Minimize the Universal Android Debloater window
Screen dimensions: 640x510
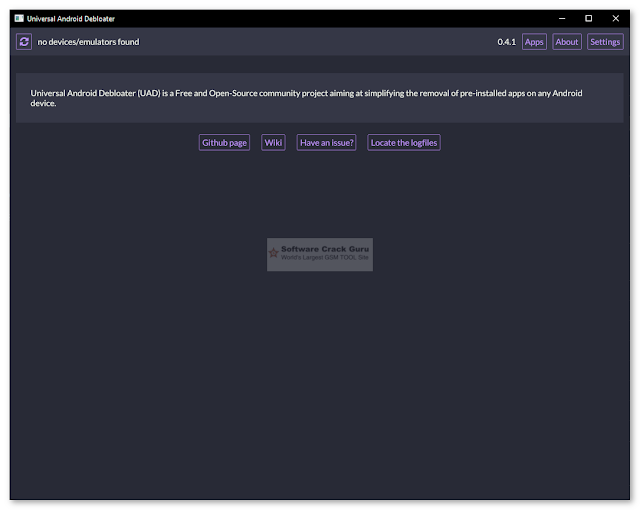click(562, 18)
